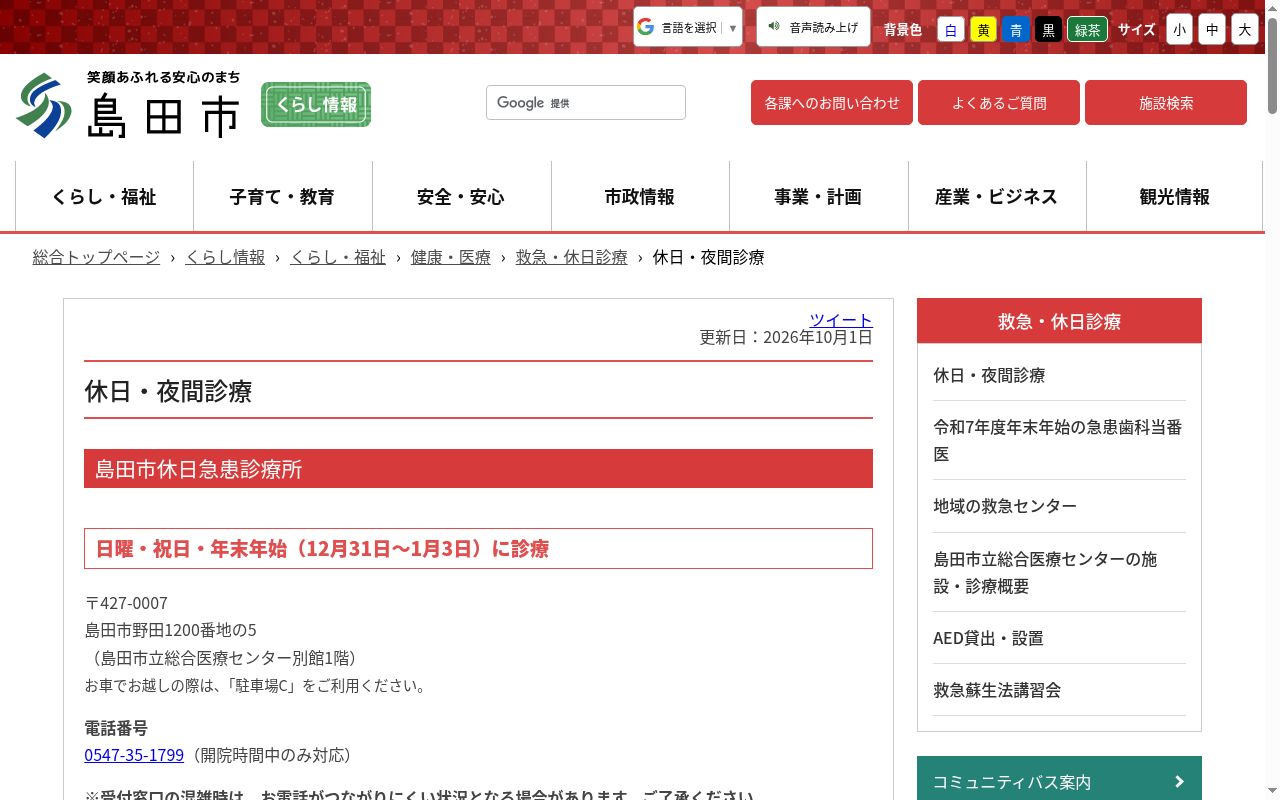
Task: Set text size to medium (中)
Action: [x=1212, y=29]
